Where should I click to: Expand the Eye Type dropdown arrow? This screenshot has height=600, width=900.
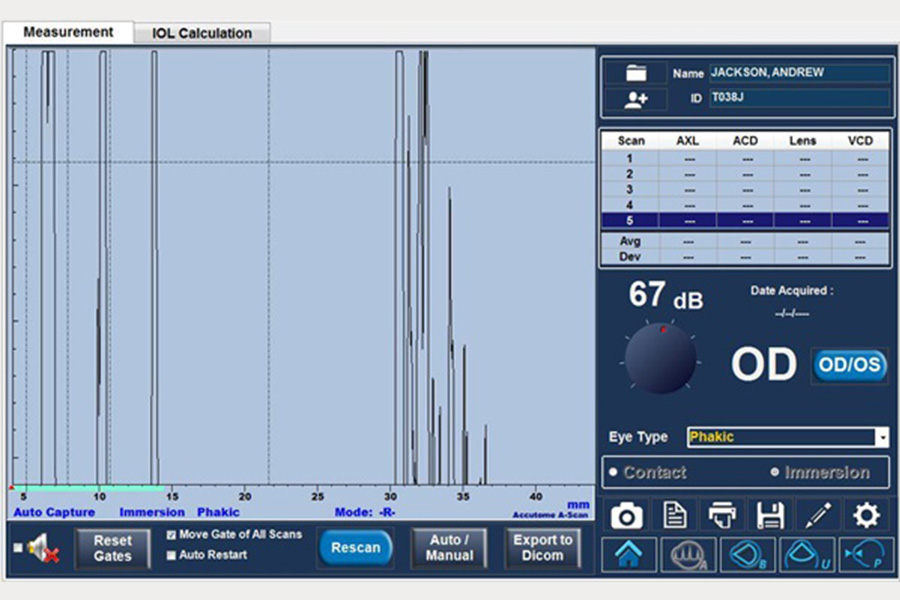[x=882, y=438]
